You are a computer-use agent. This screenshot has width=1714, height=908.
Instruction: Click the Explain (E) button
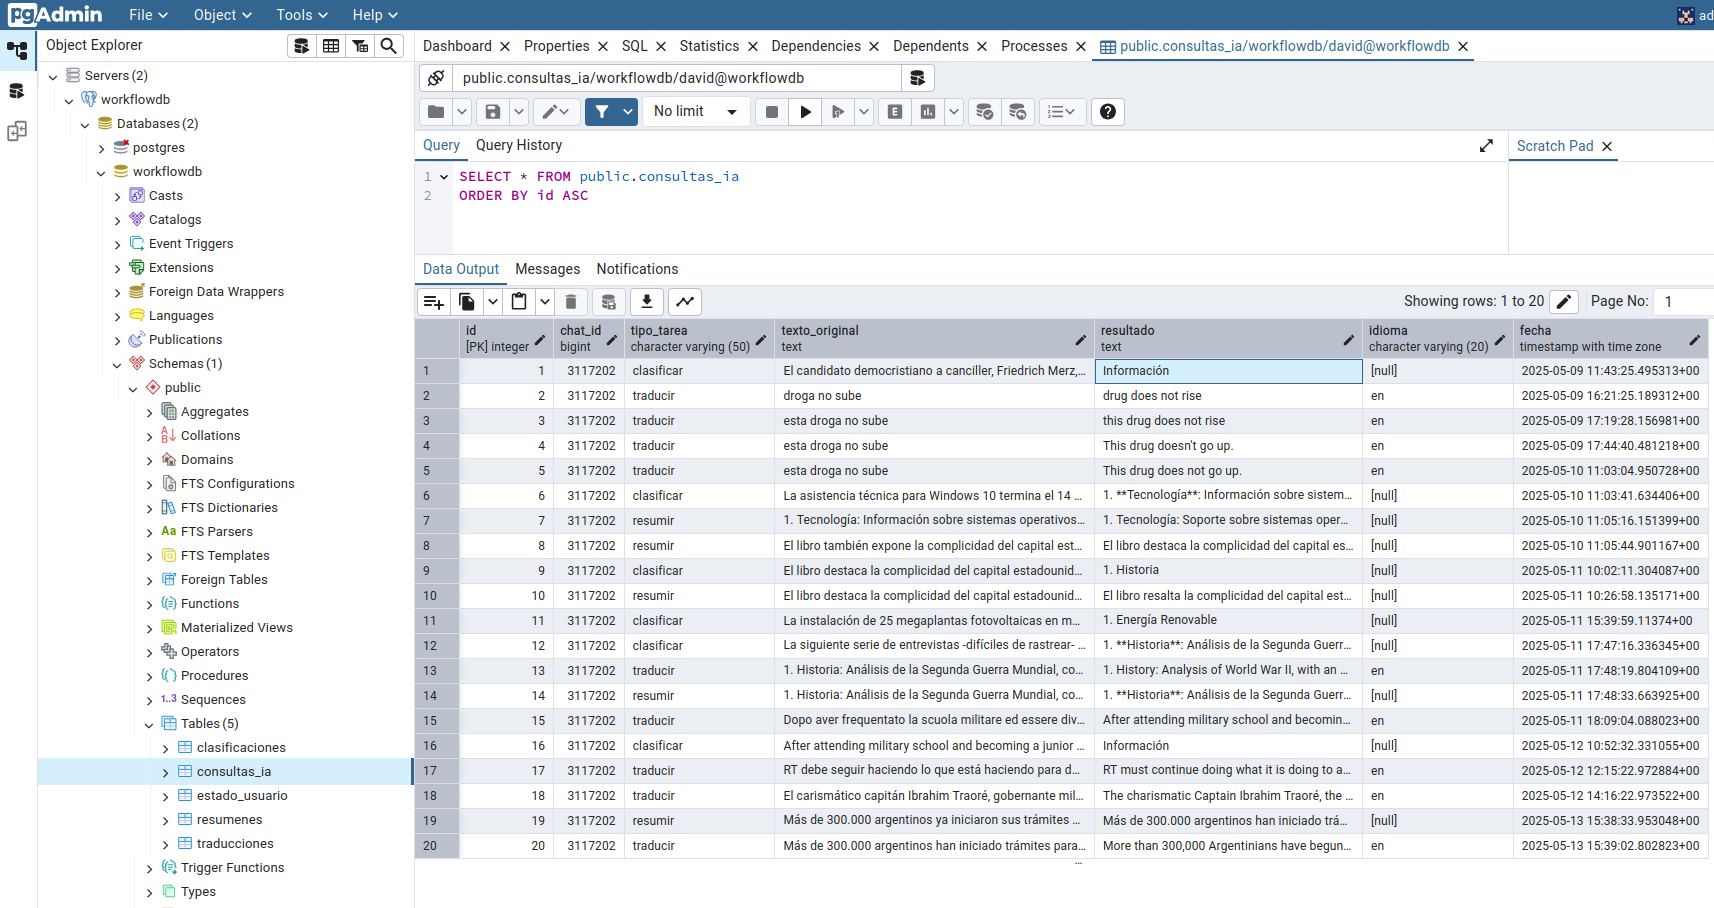[x=895, y=112]
